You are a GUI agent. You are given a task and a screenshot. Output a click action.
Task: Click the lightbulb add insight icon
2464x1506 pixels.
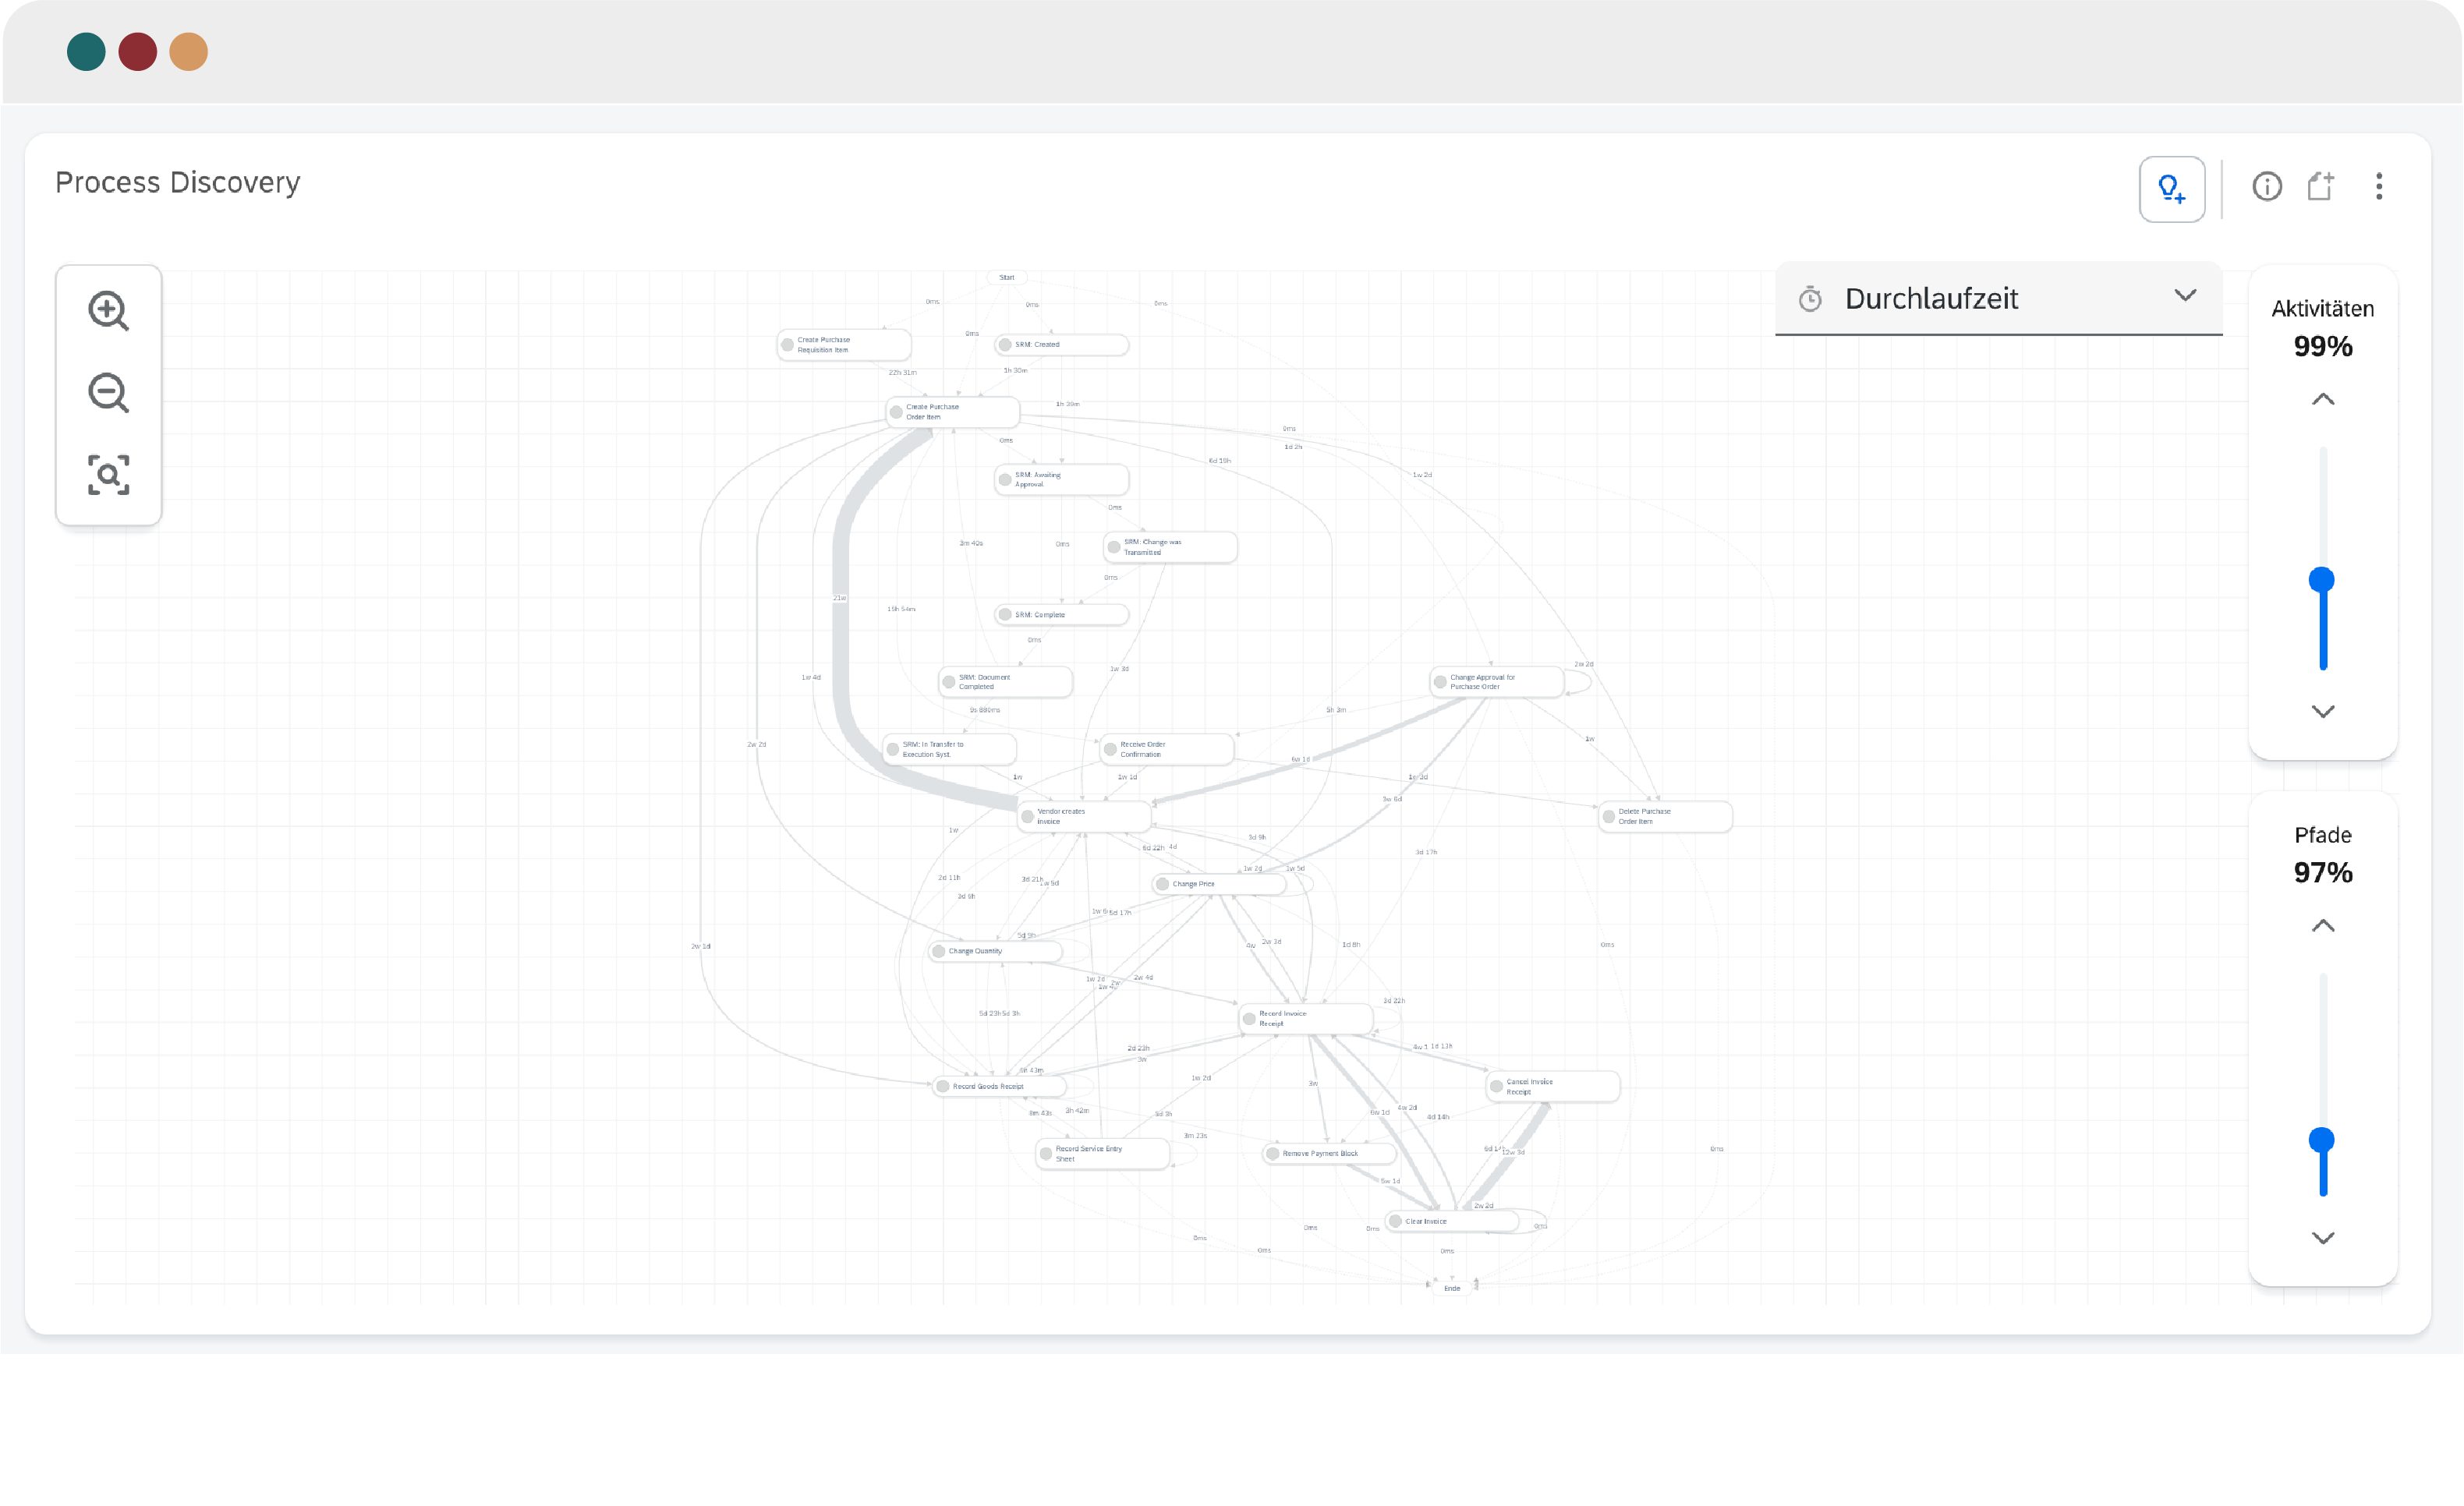tap(2171, 189)
